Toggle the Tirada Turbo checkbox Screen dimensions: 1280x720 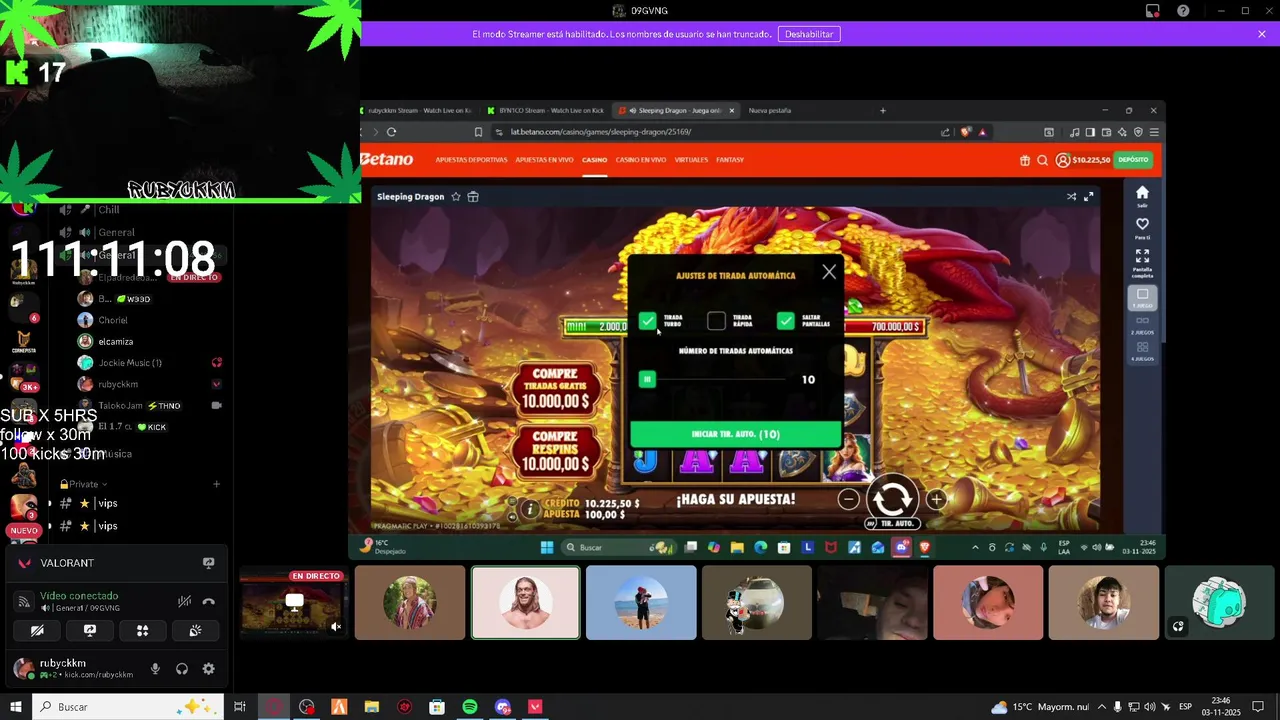(x=648, y=321)
